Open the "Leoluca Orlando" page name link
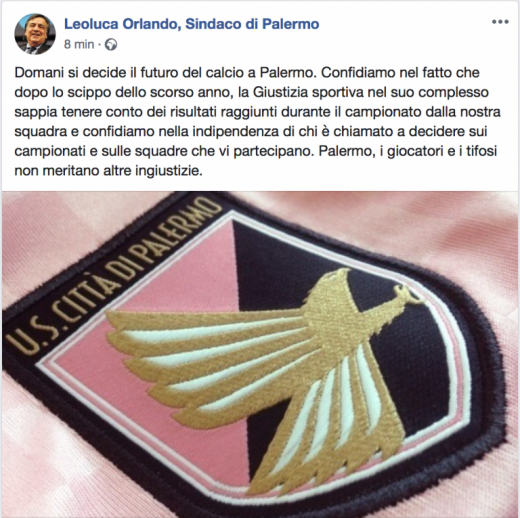 point(120,24)
